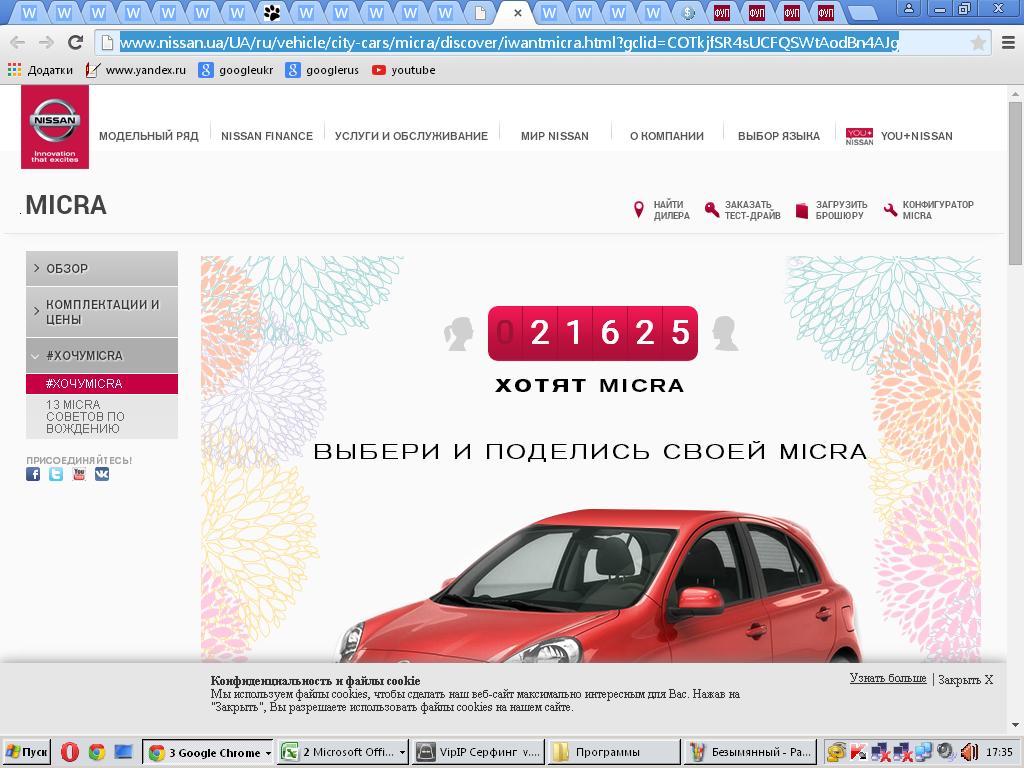Launch Chrome from the quick launch icon
The height and width of the screenshot is (768, 1024).
pos(97,752)
